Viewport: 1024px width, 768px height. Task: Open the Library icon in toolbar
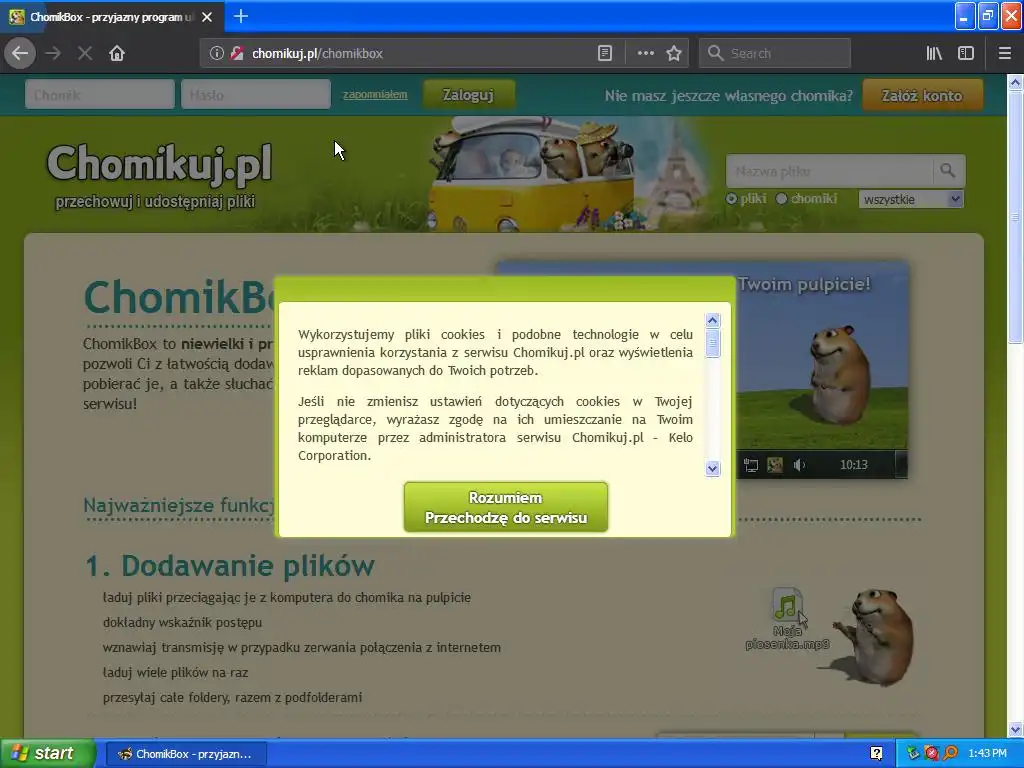click(934, 54)
